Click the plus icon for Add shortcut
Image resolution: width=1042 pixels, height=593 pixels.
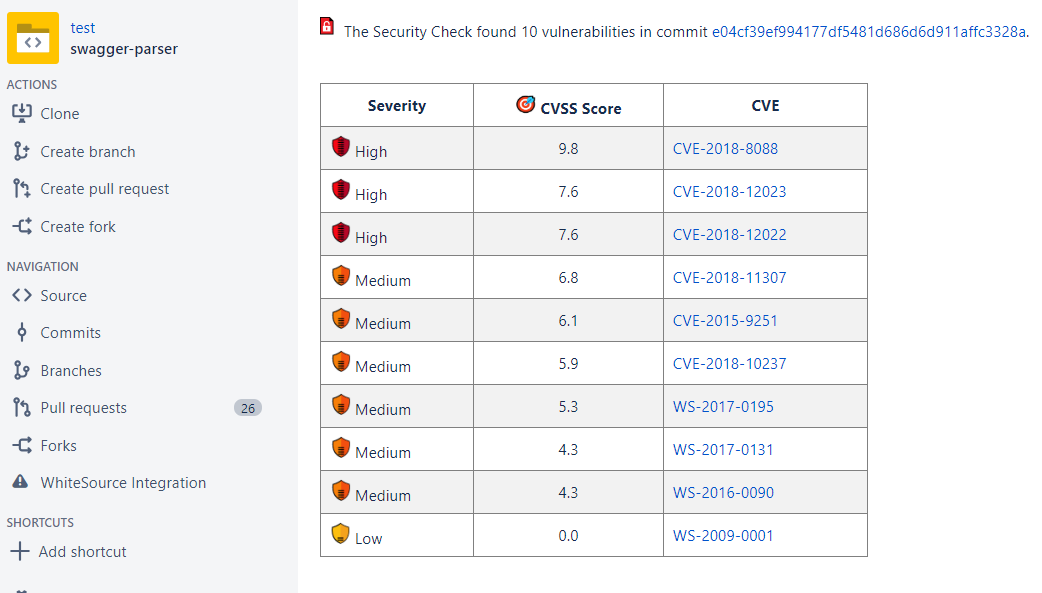coord(19,551)
